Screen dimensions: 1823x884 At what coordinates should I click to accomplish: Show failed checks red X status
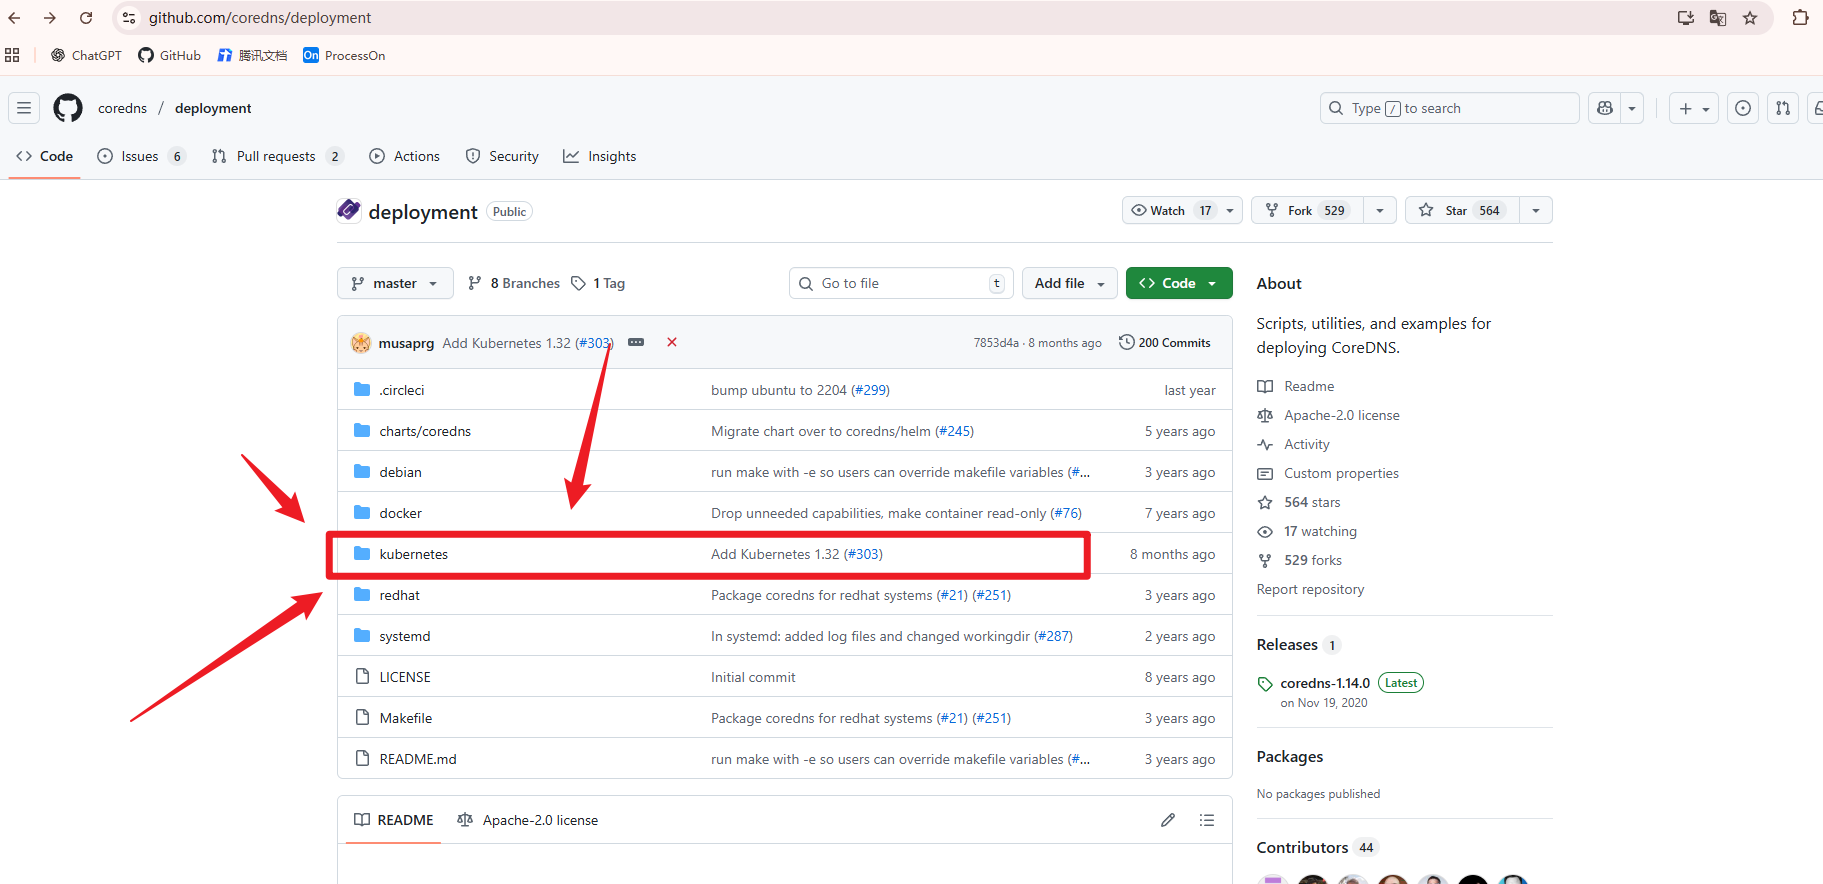click(672, 342)
